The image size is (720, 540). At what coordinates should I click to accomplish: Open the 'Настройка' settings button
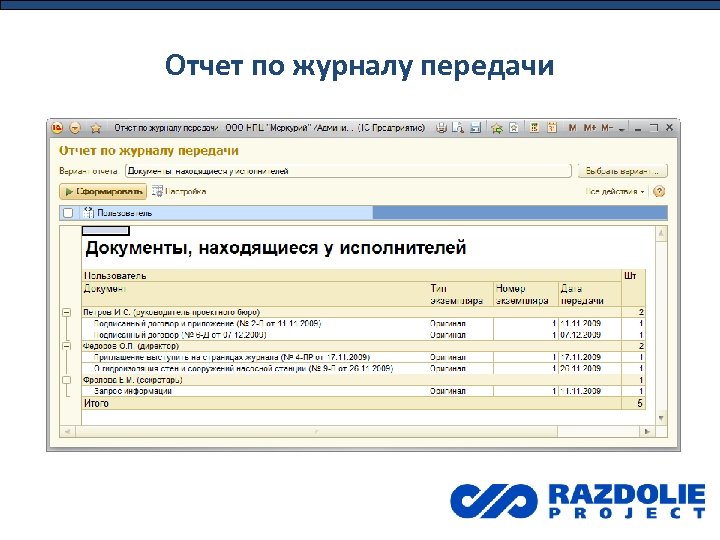coord(180,191)
